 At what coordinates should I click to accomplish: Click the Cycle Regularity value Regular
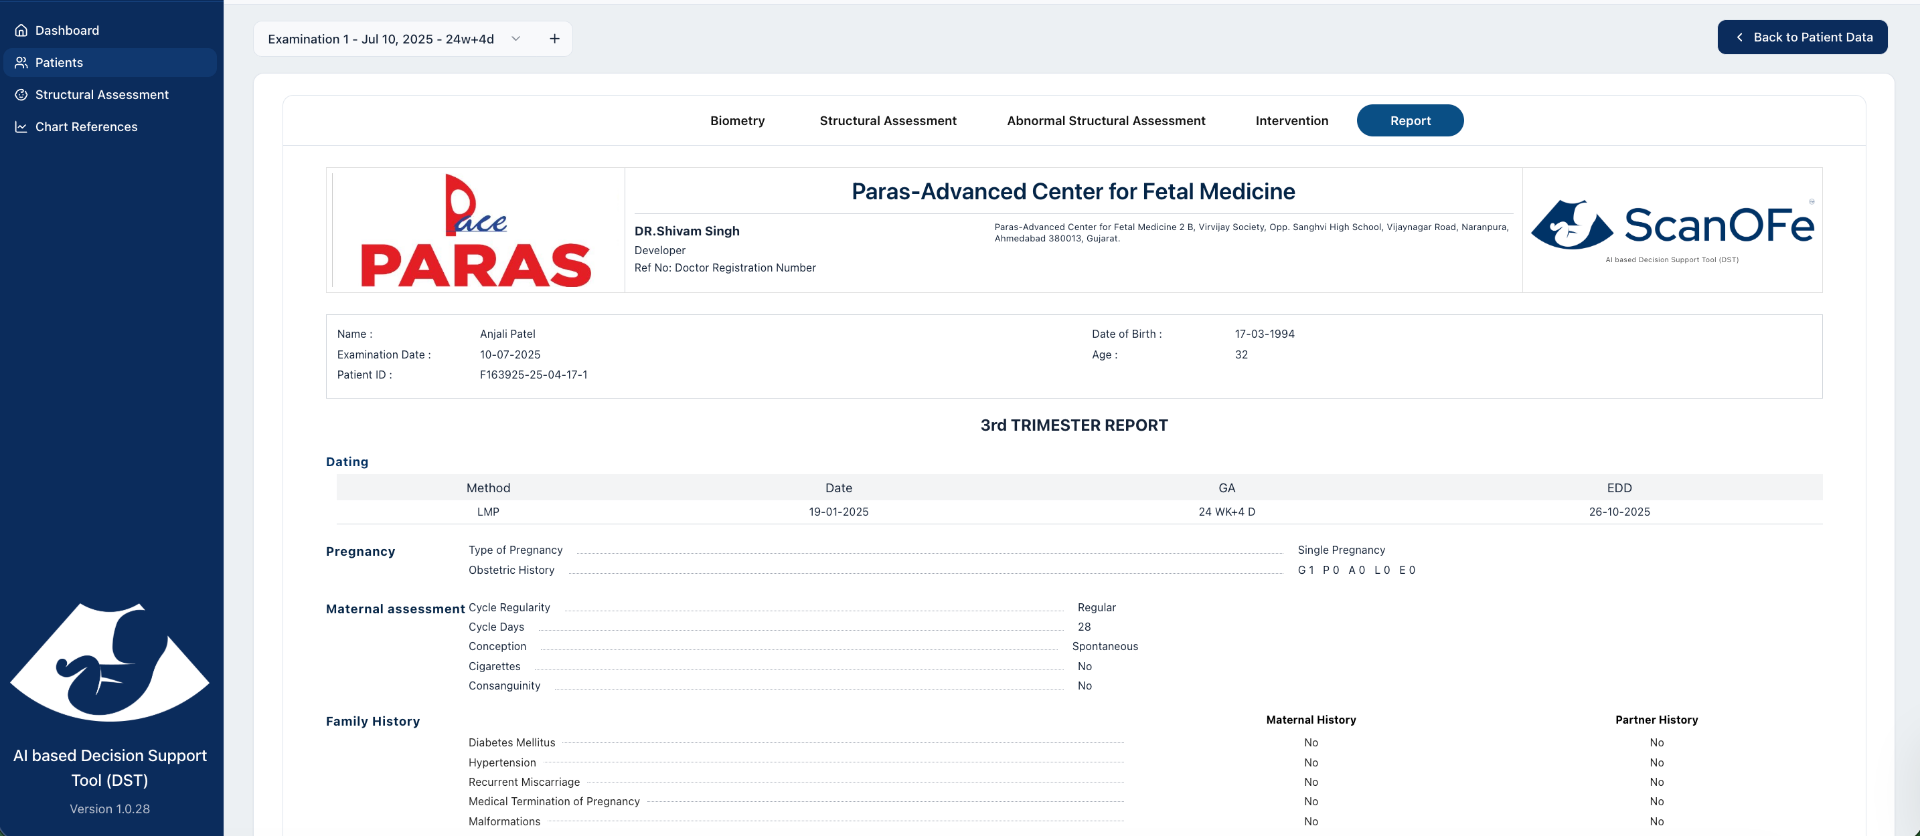(1096, 608)
